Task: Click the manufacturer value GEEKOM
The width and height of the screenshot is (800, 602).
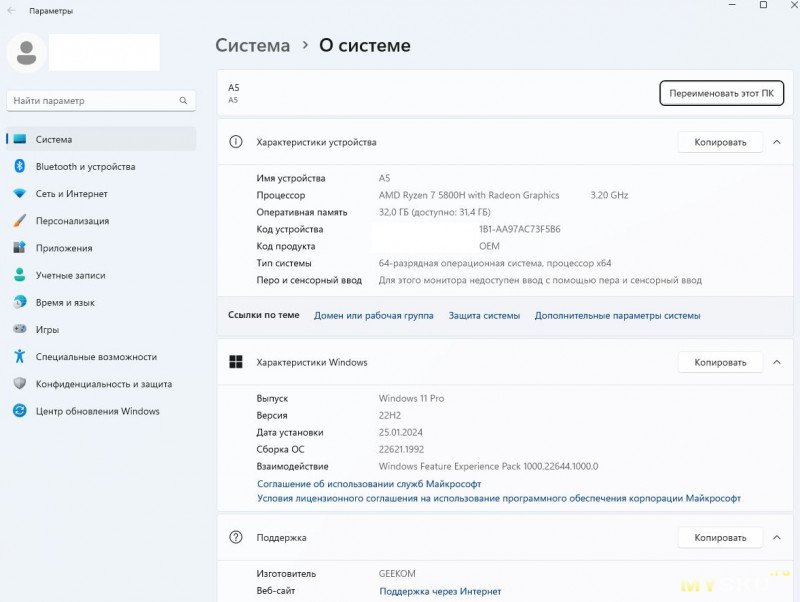Action: click(x=397, y=573)
